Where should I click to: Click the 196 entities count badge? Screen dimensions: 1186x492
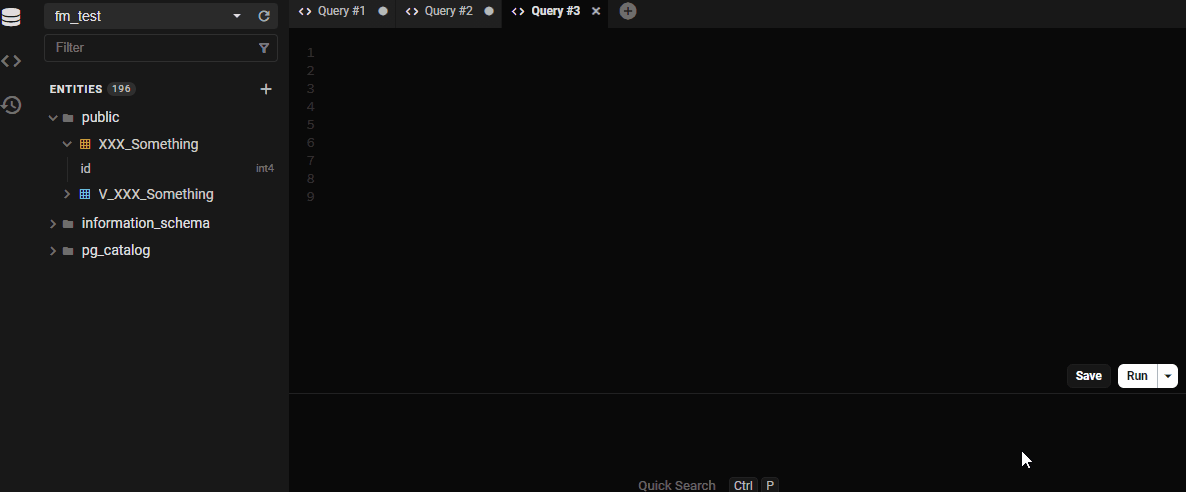pyautogui.click(x=121, y=89)
